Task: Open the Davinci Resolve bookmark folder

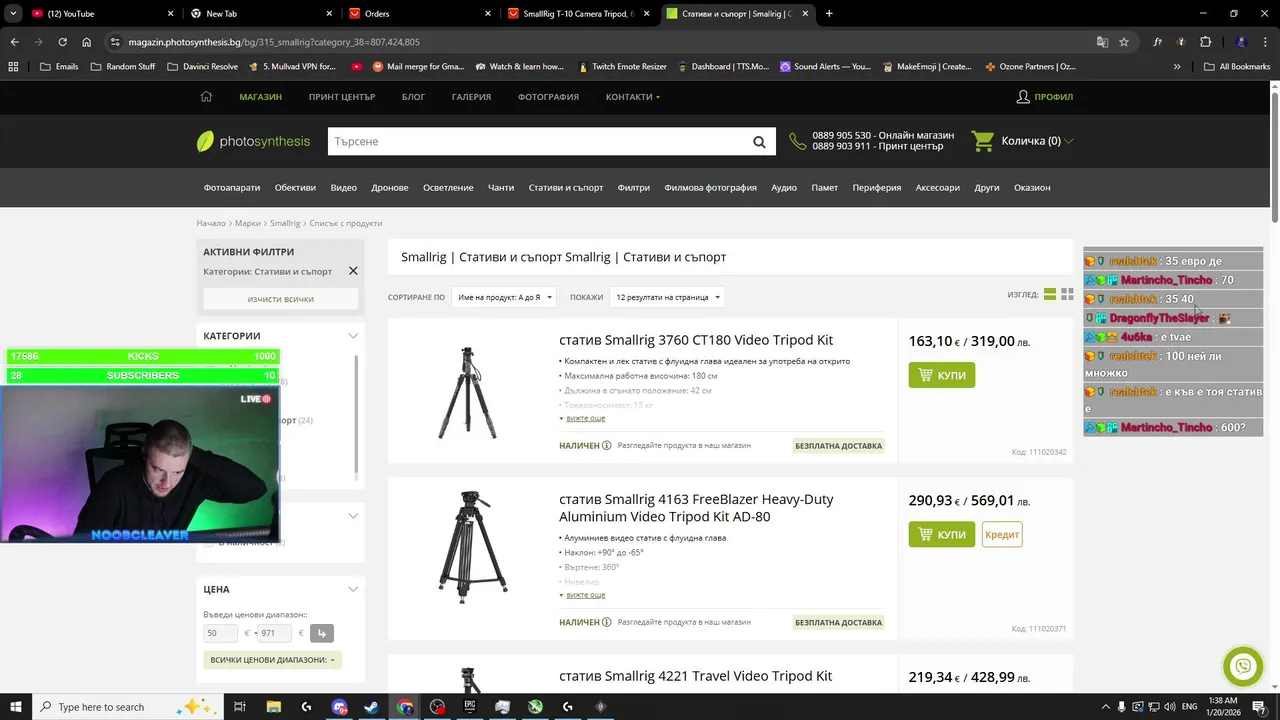Action: tap(202, 67)
